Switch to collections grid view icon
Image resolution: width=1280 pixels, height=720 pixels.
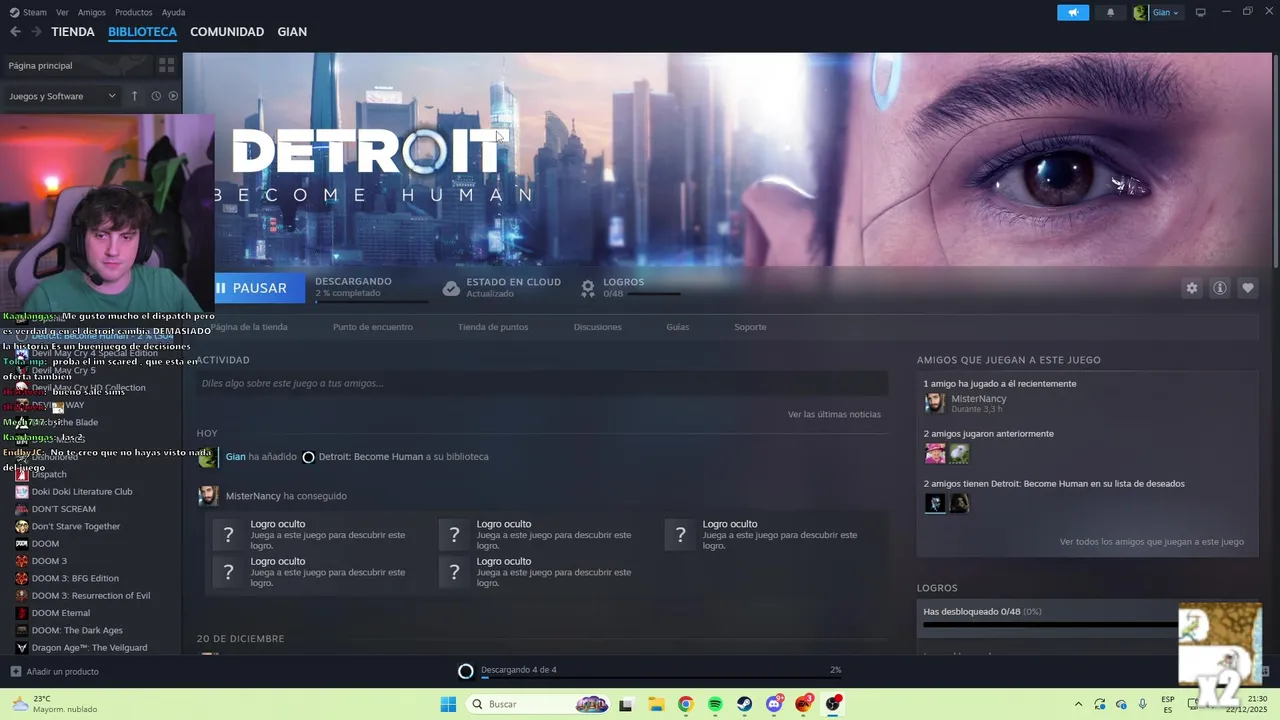(167, 65)
